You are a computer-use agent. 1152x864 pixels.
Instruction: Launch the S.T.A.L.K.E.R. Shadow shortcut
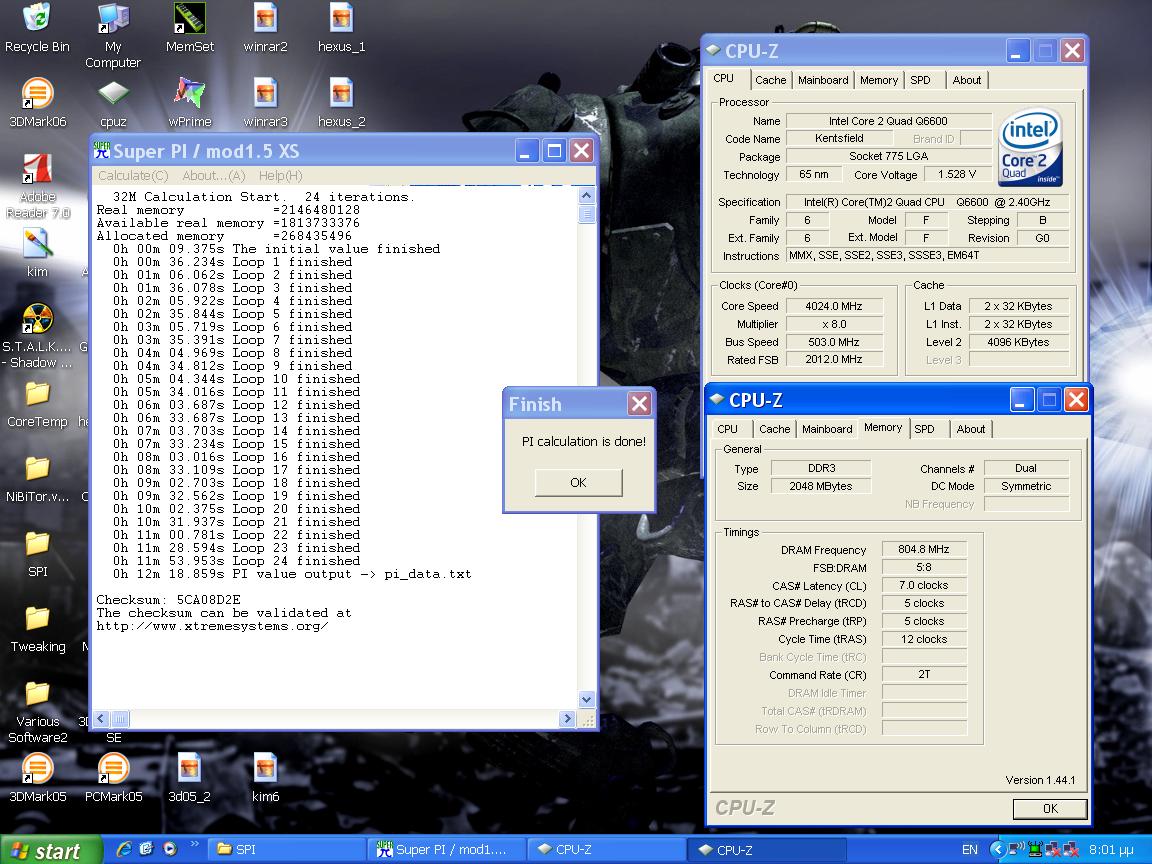37,336
